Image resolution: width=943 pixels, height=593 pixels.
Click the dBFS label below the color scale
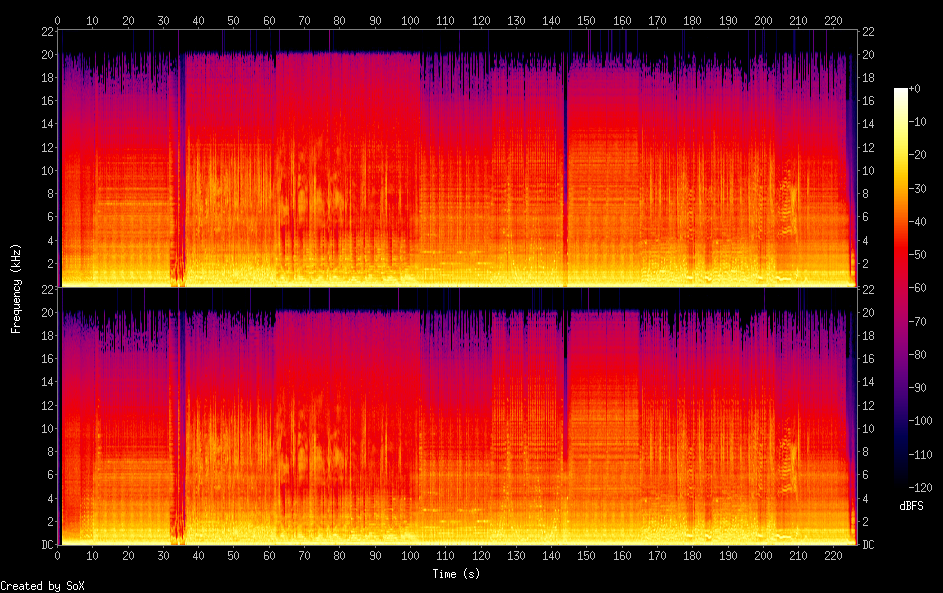[911, 506]
